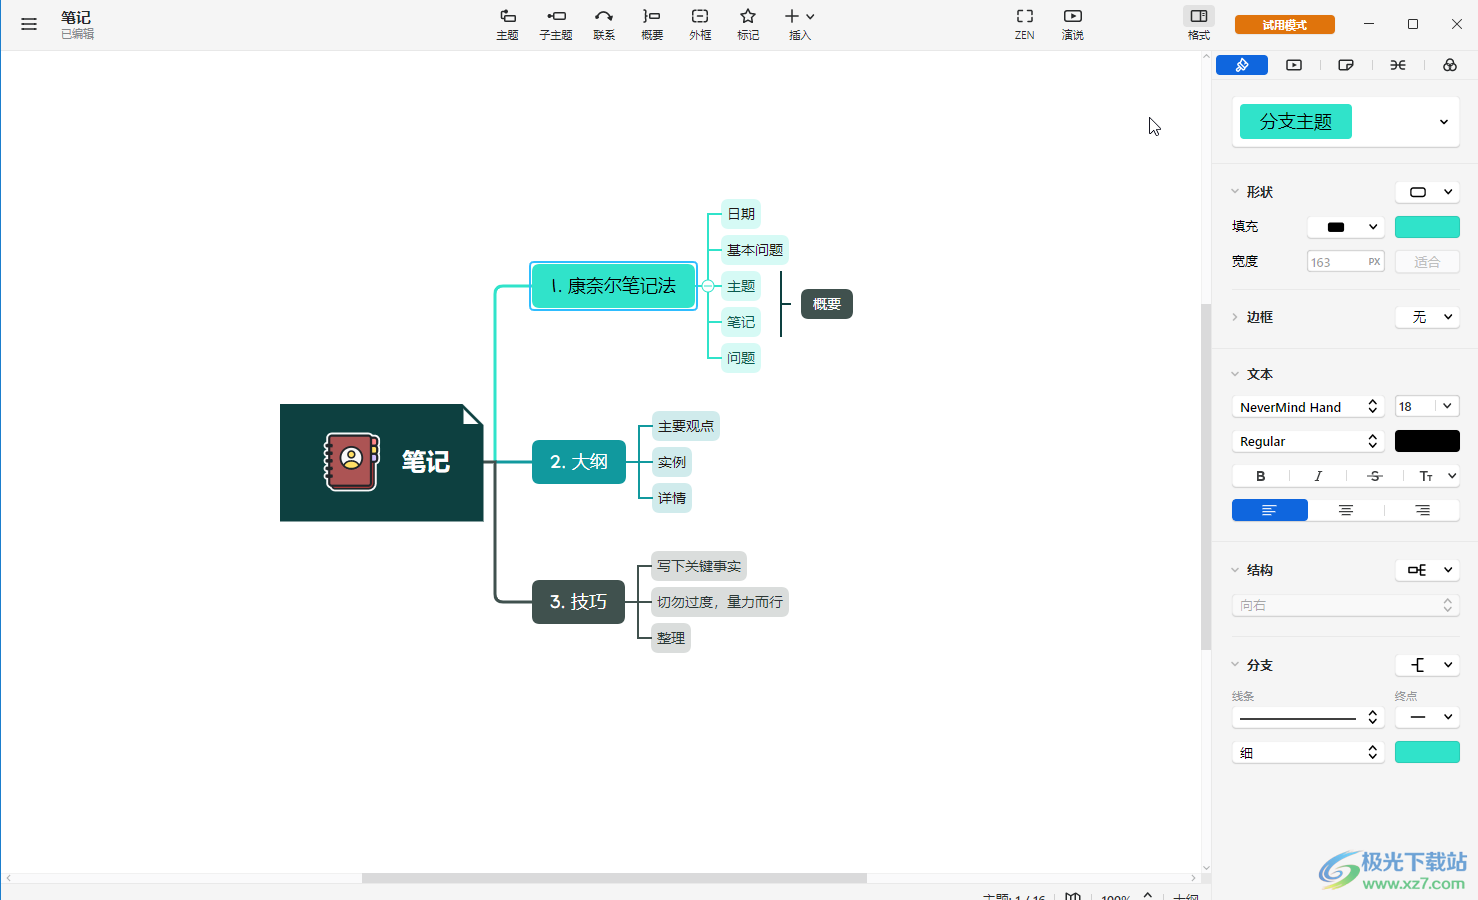Add a summary using 概要 toolbar icon

(652, 24)
